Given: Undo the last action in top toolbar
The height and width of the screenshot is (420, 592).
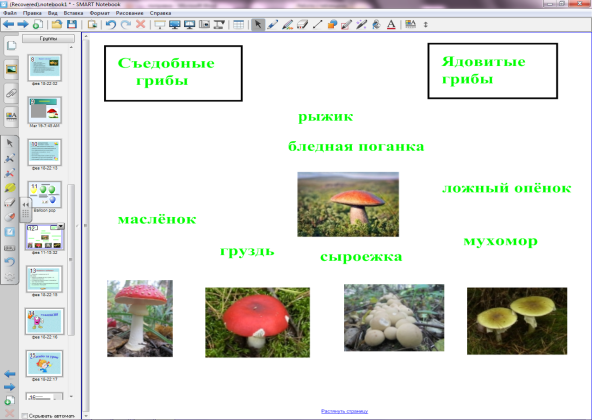Looking at the screenshot, I should (111, 25).
